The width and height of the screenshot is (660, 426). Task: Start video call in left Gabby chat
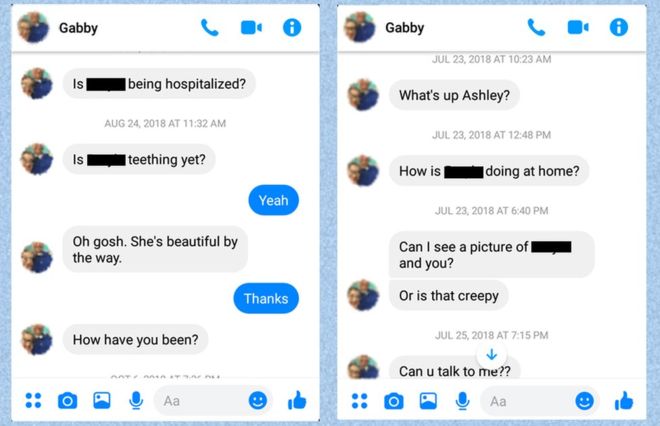pyautogui.click(x=251, y=28)
